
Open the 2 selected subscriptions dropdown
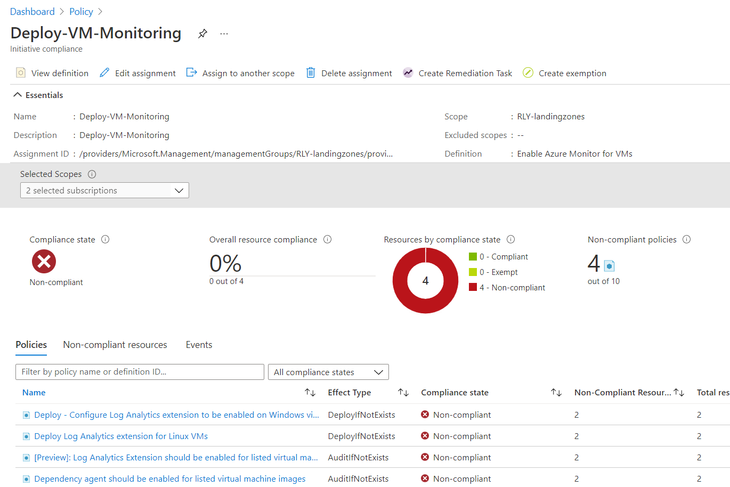coord(104,190)
